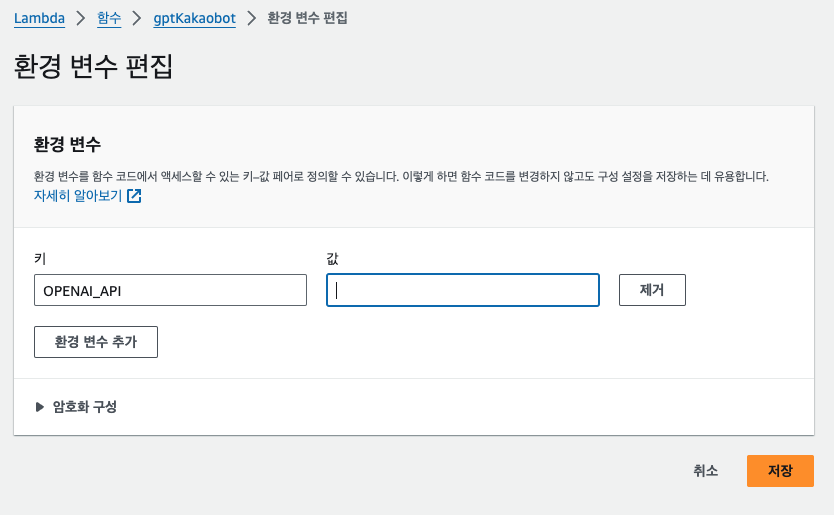Expand the 암호화 구성 section
Viewport: 834px width, 515px height.
pyautogui.click(x=76, y=407)
